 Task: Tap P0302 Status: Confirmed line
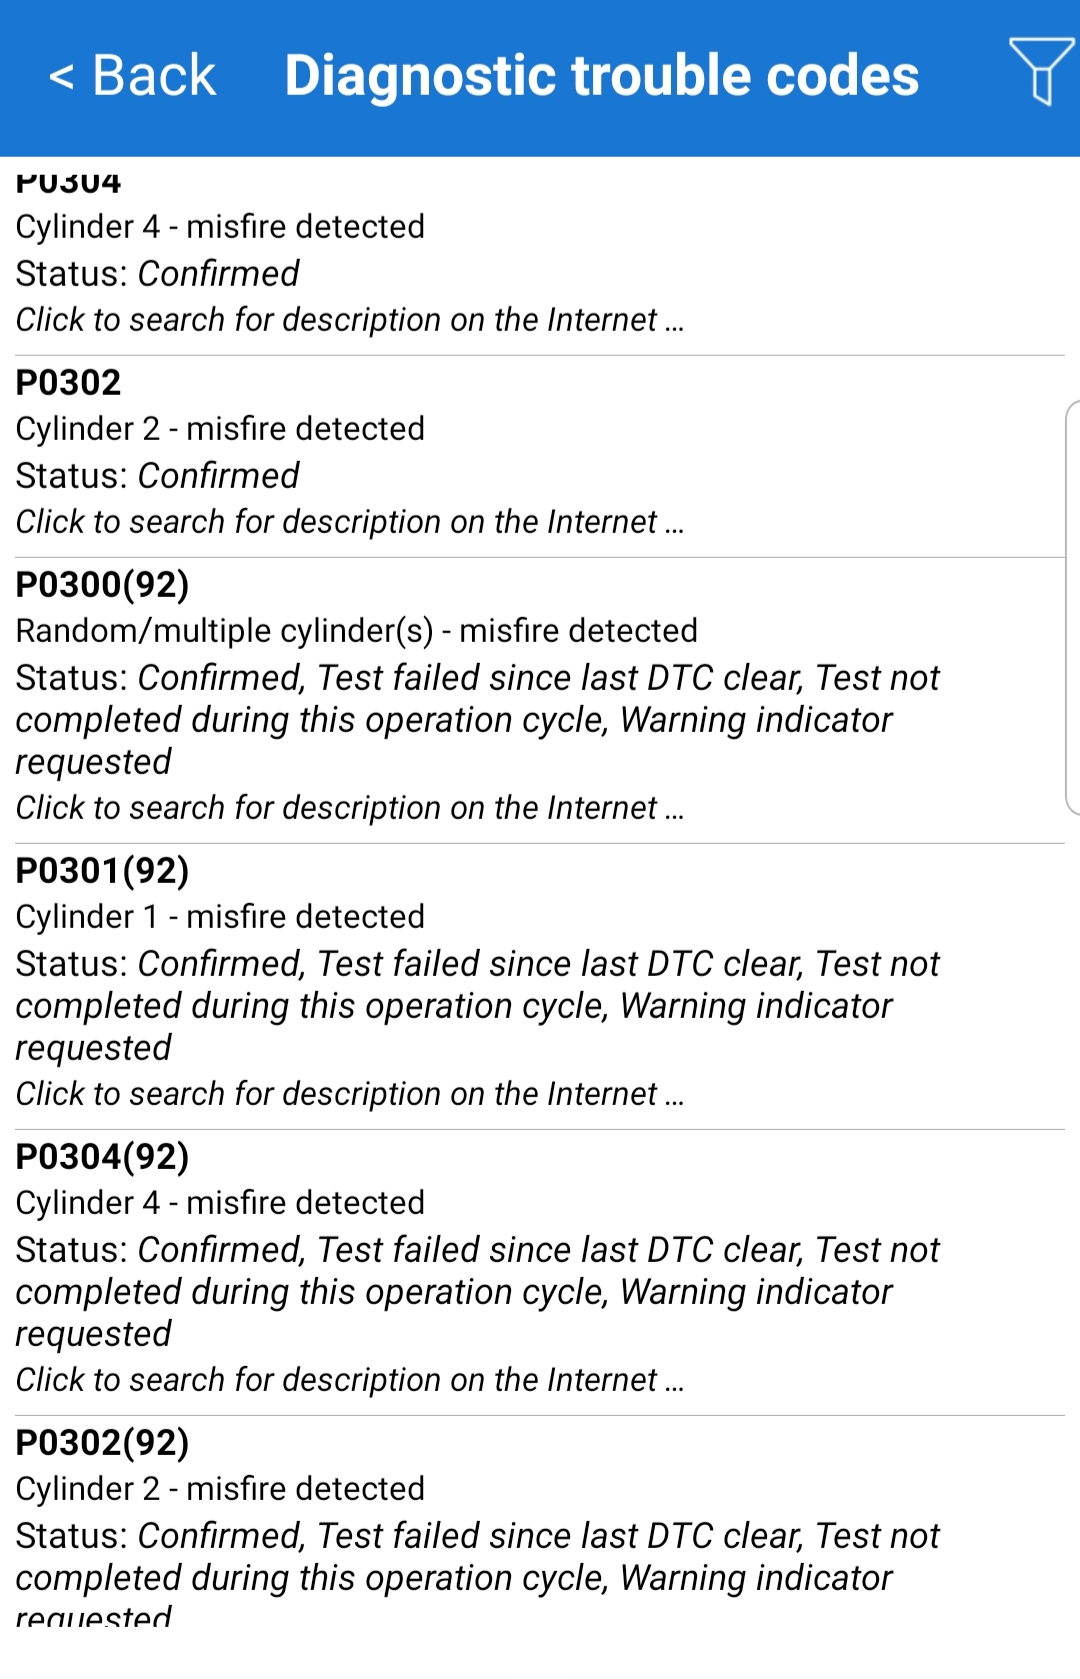point(157,476)
